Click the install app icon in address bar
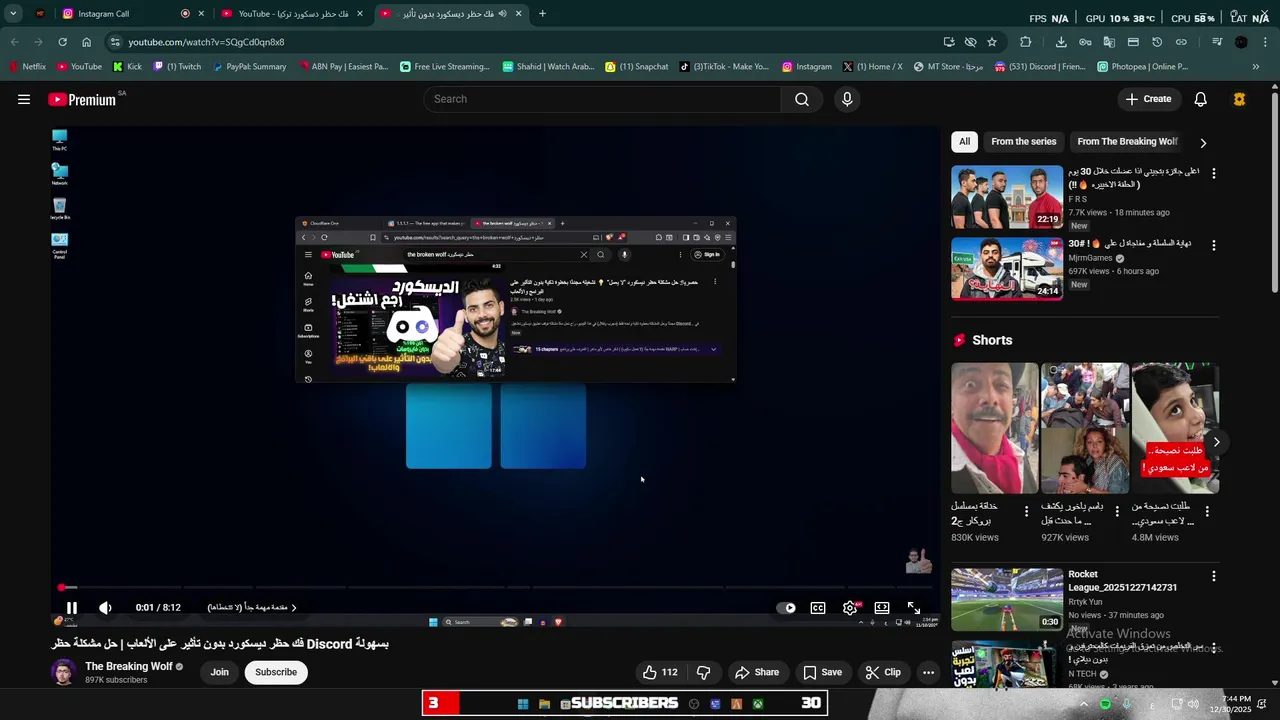1280x720 pixels. [x=948, y=42]
